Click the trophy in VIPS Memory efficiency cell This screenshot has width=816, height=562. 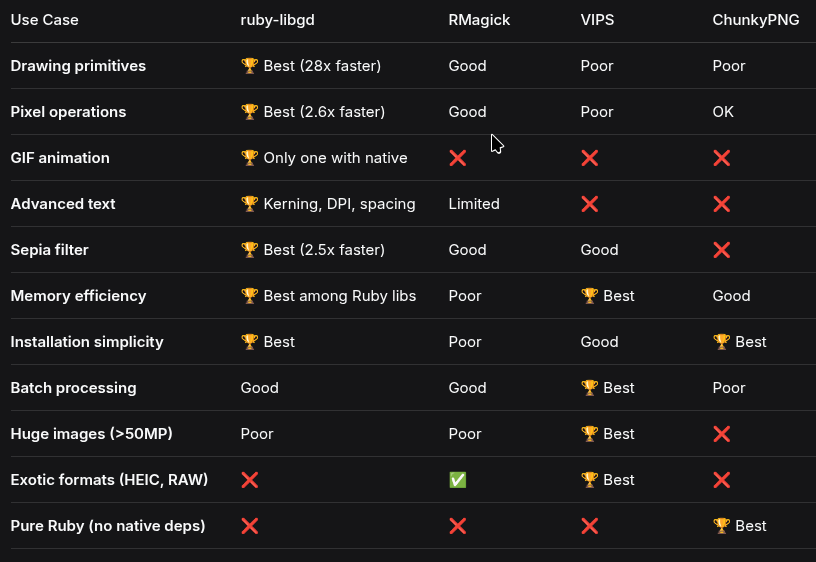point(589,296)
